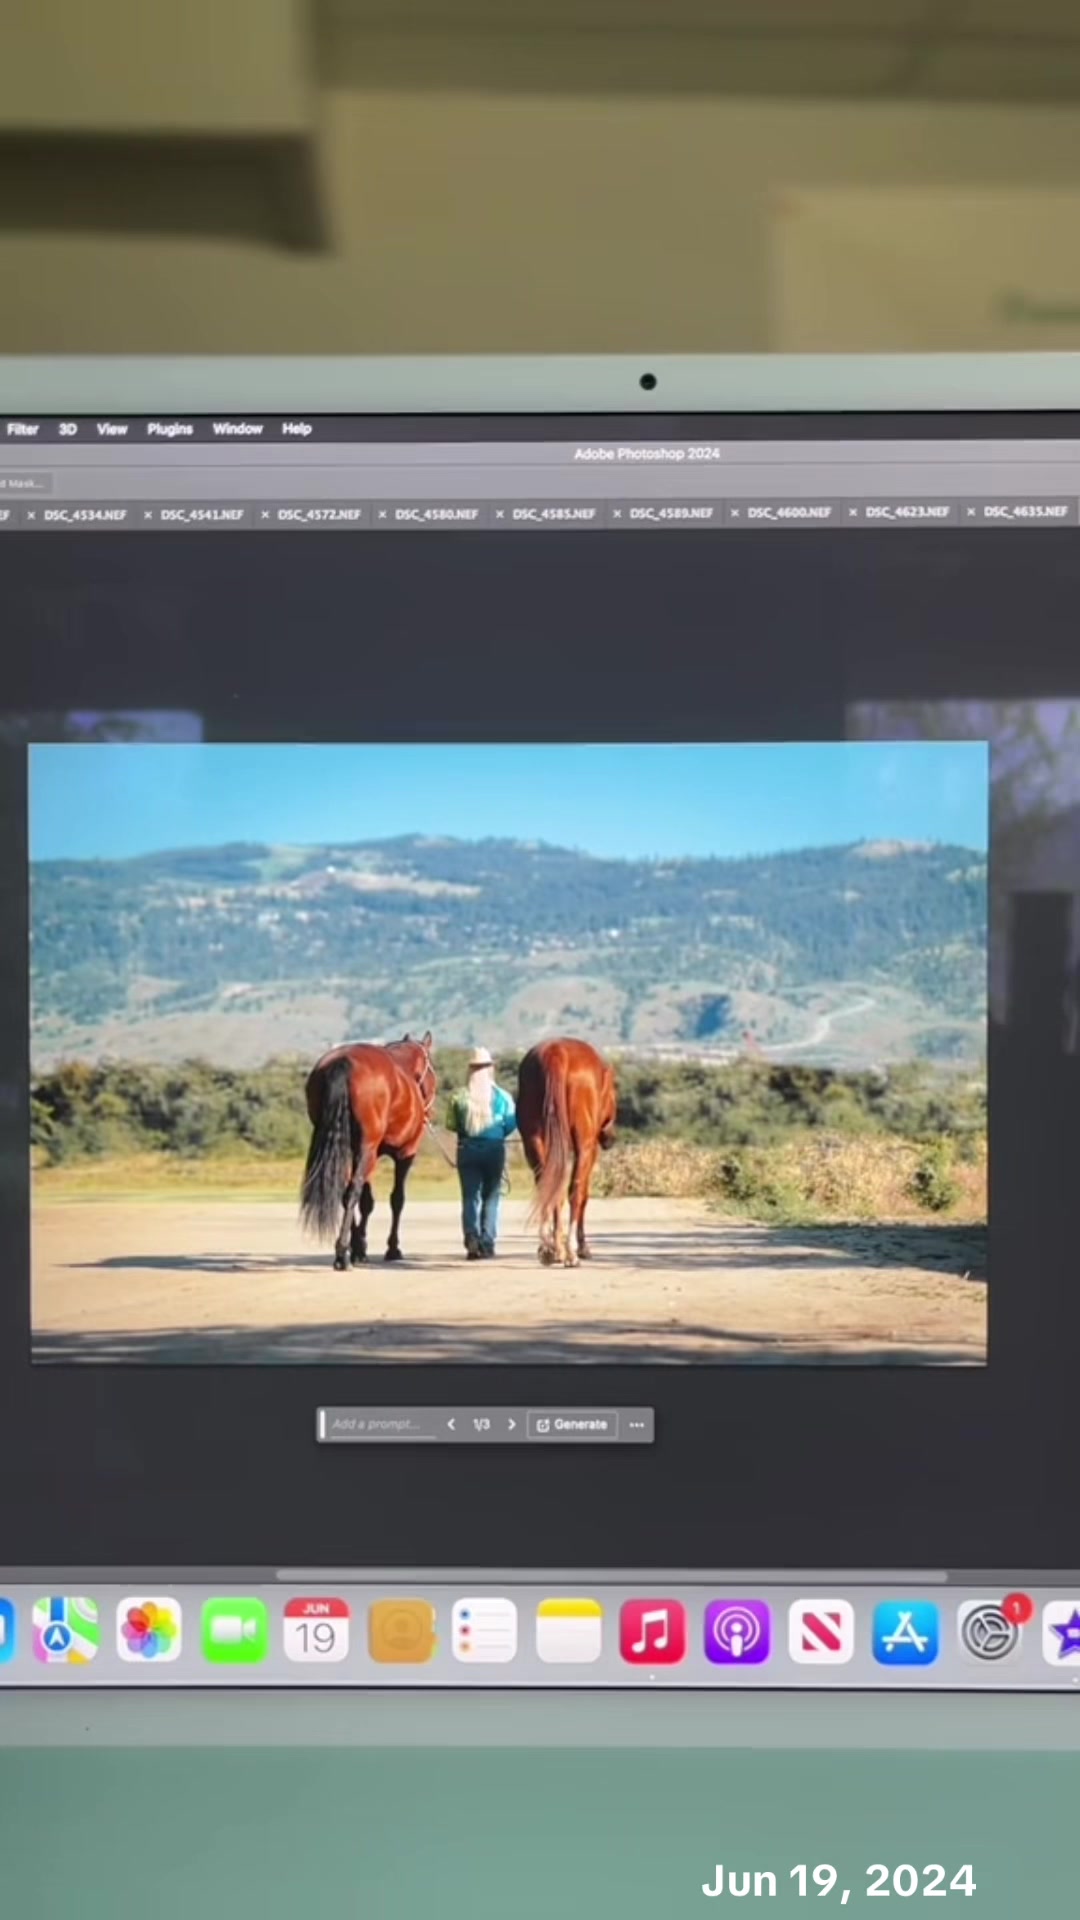Screen dimensions: 1080x1920
Task: Open the Plugins menu
Action: coord(170,429)
